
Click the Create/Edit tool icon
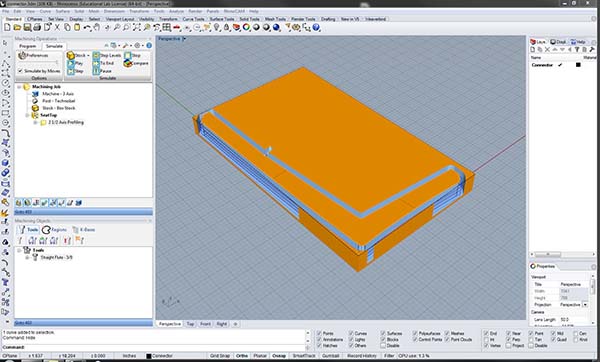coord(21,240)
